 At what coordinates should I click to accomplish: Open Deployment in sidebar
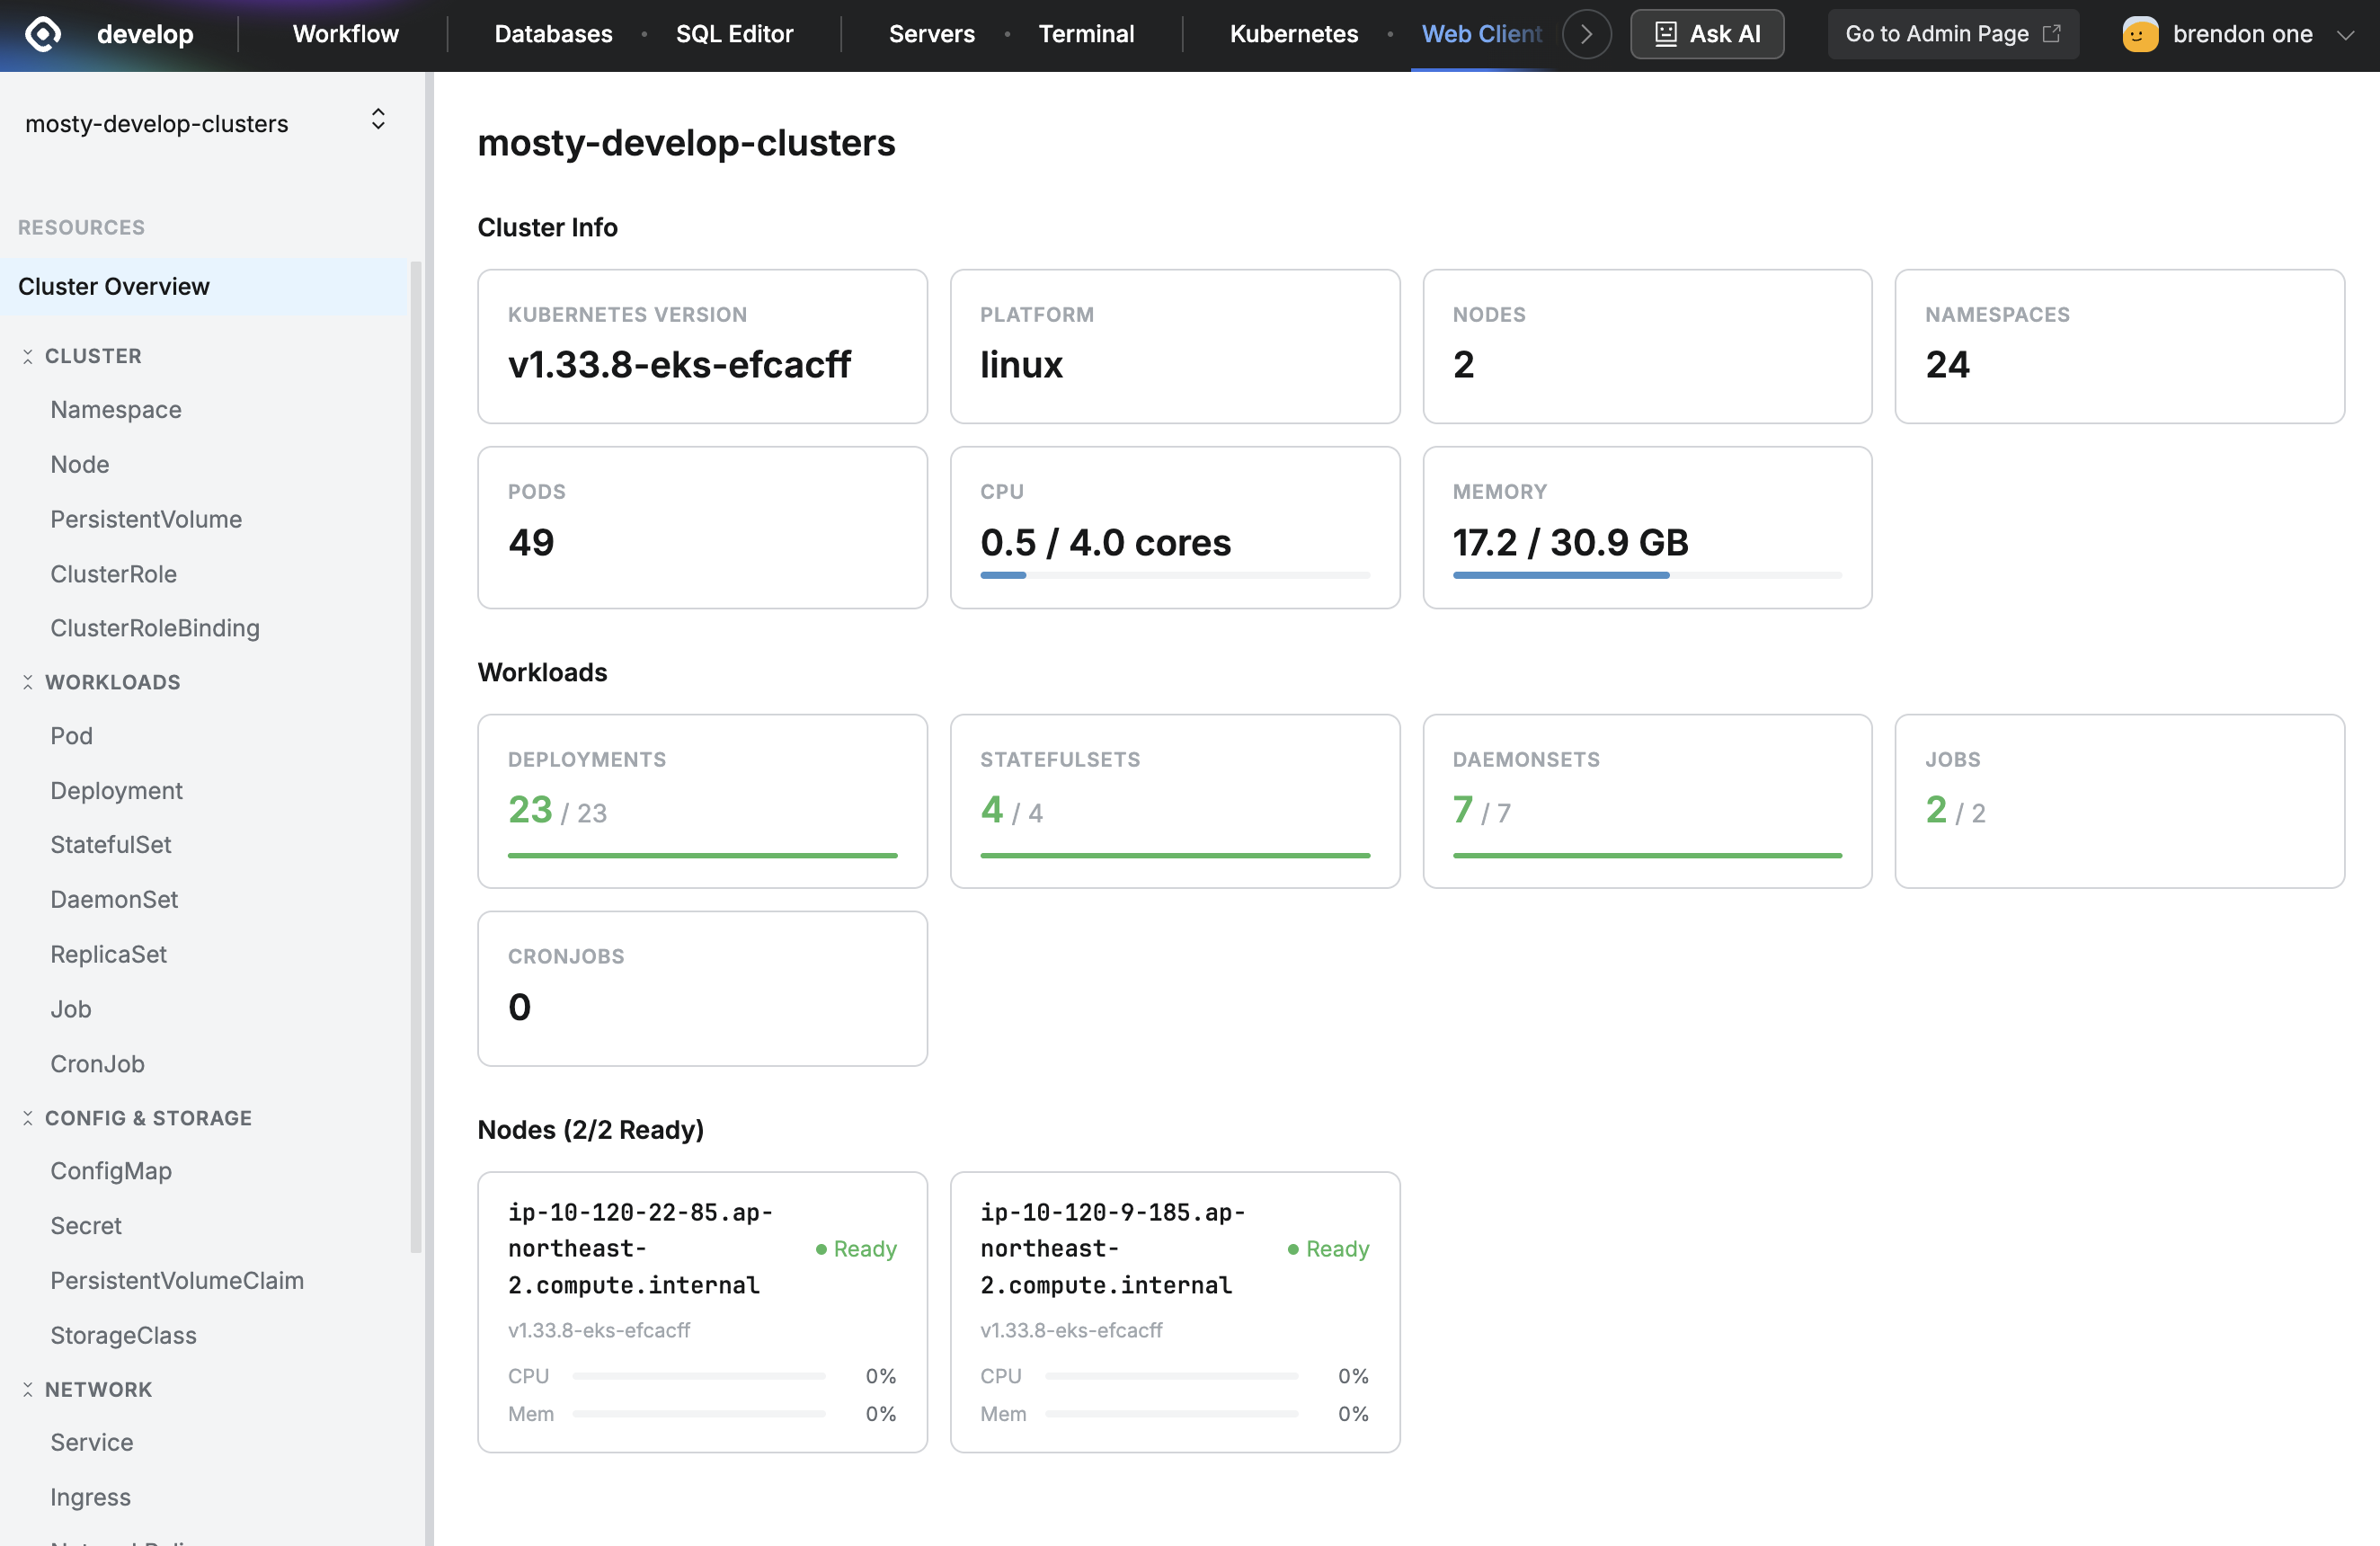coord(117,790)
